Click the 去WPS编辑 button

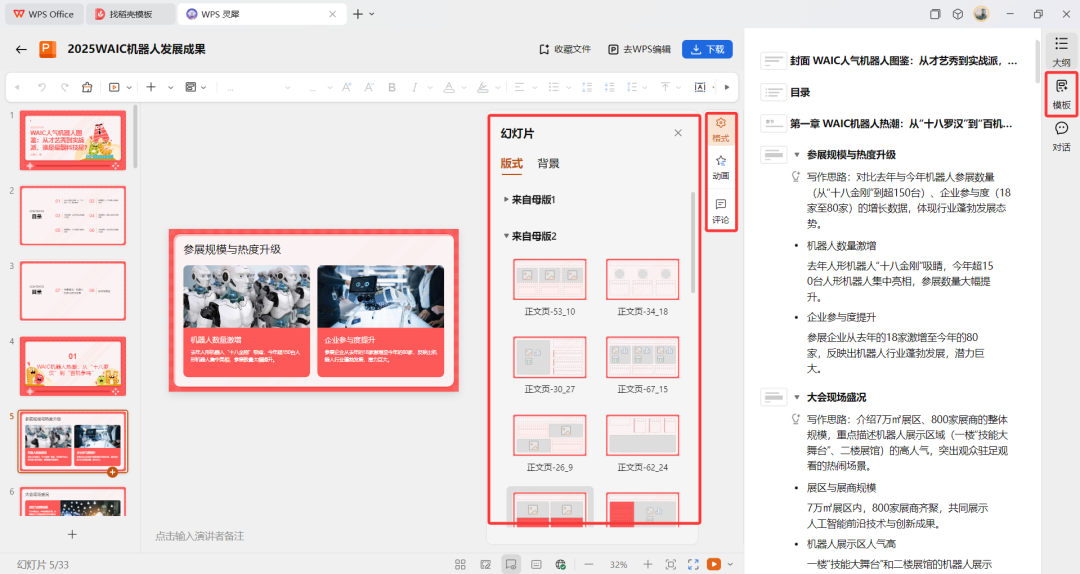(x=640, y=49)
